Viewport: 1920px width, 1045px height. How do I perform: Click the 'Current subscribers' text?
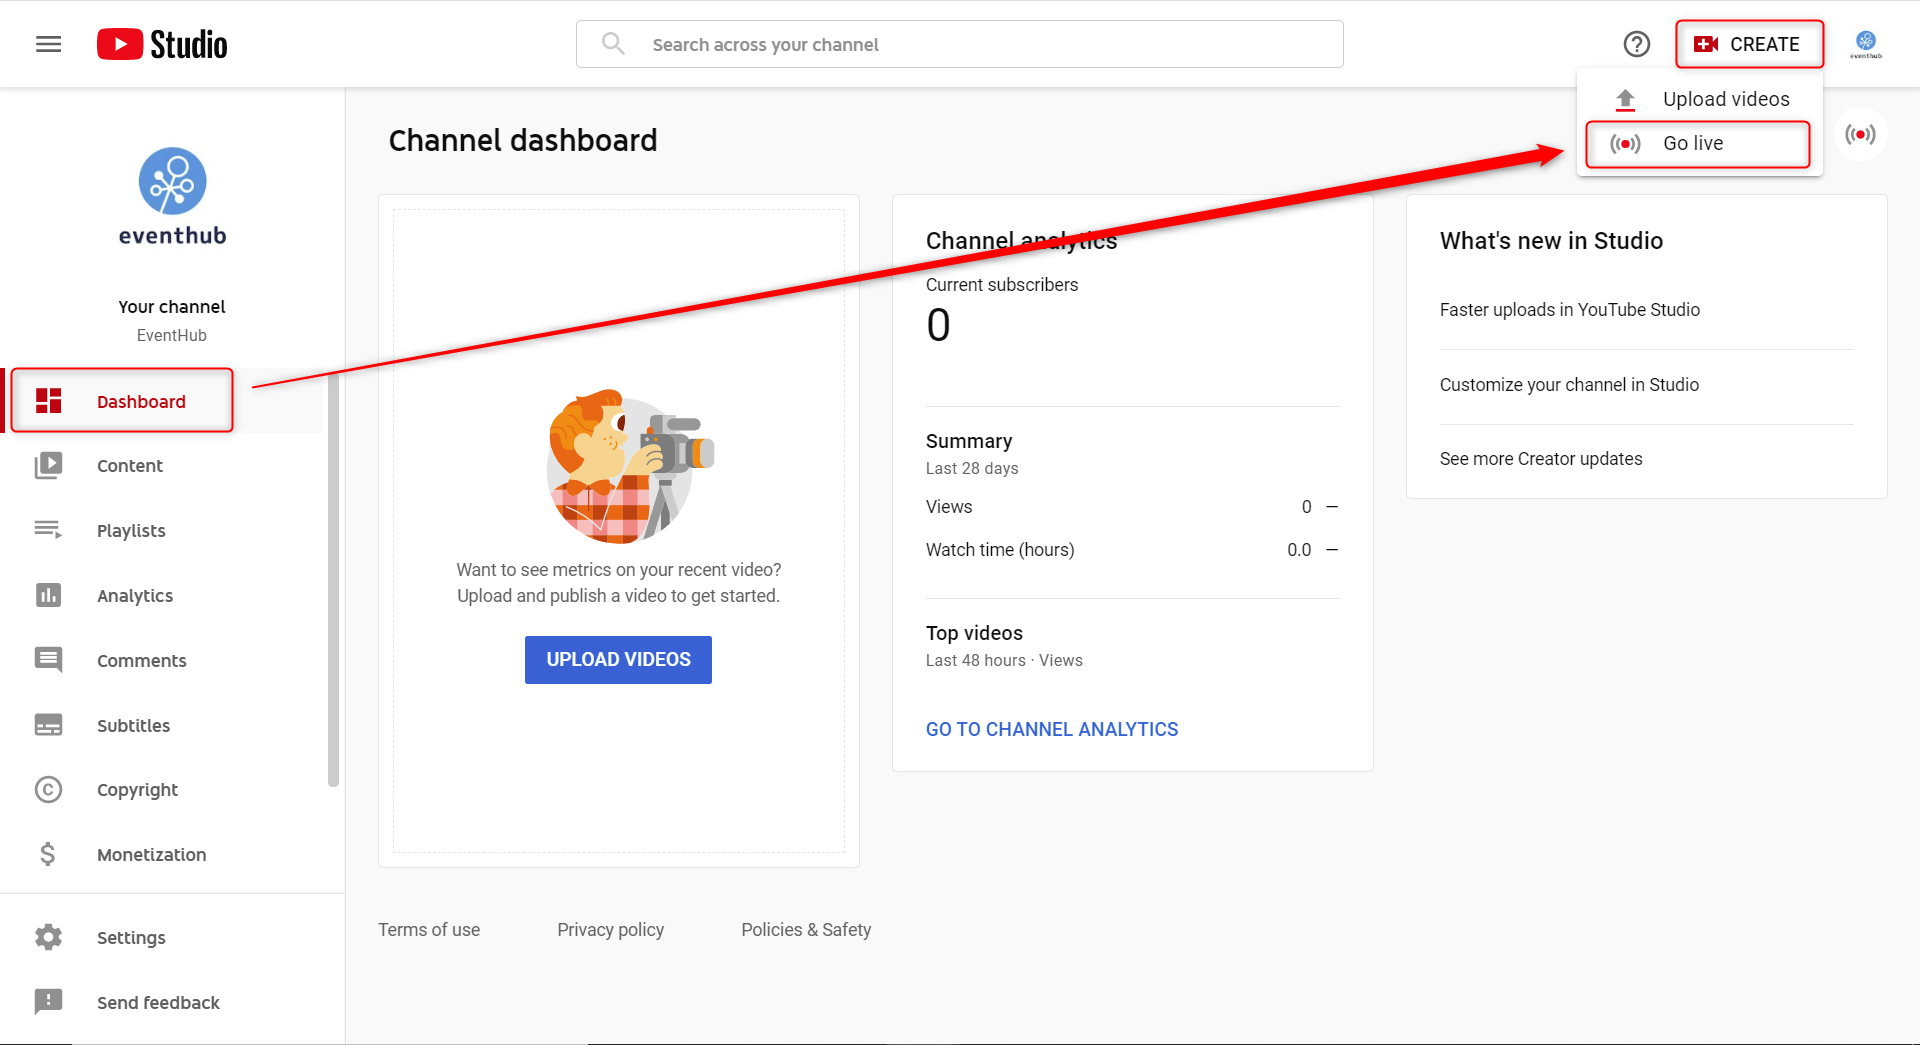[1002, 285]
